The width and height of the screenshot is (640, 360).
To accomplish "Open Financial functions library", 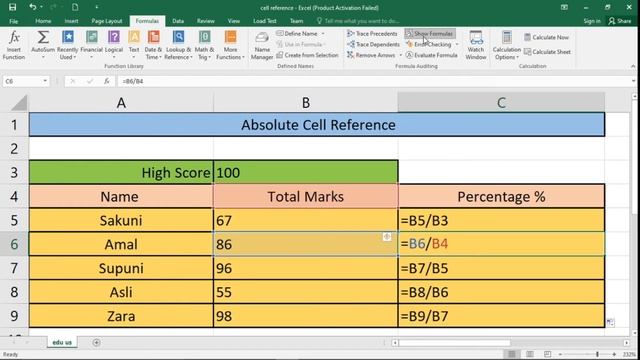I will tap(91, 45).
